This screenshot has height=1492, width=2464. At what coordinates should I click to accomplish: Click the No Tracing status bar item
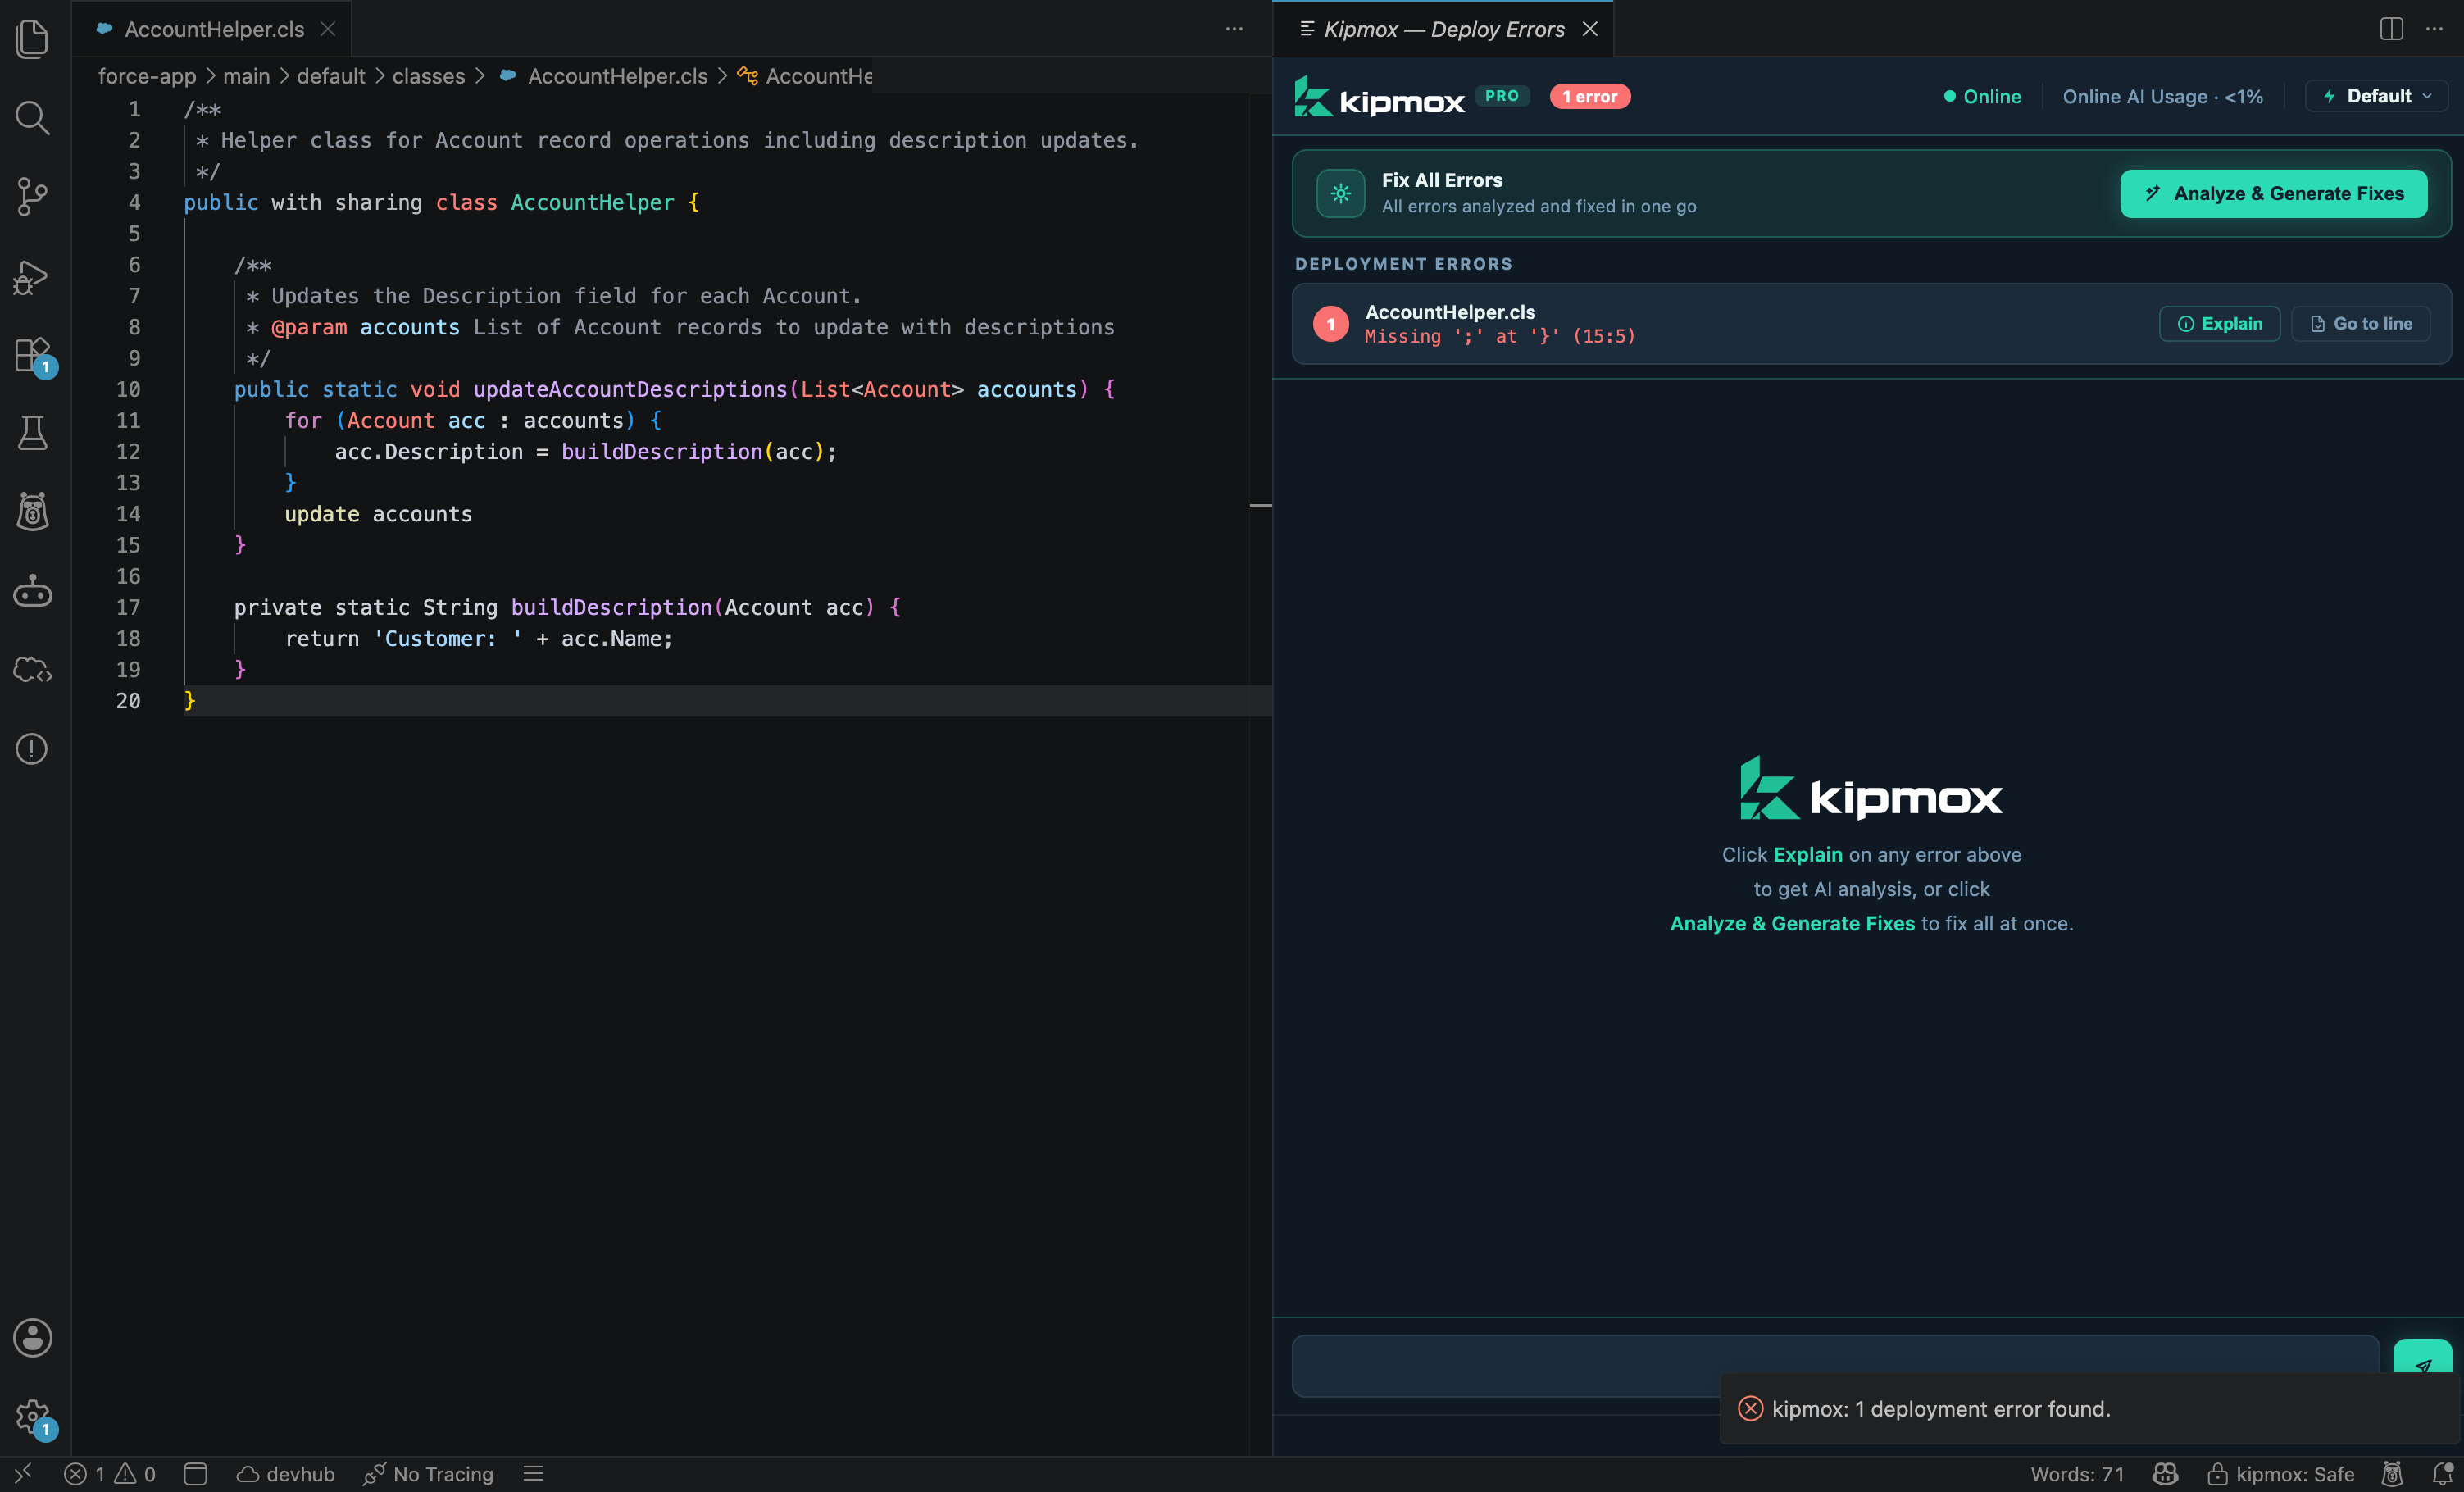[x=428, y=1473]
